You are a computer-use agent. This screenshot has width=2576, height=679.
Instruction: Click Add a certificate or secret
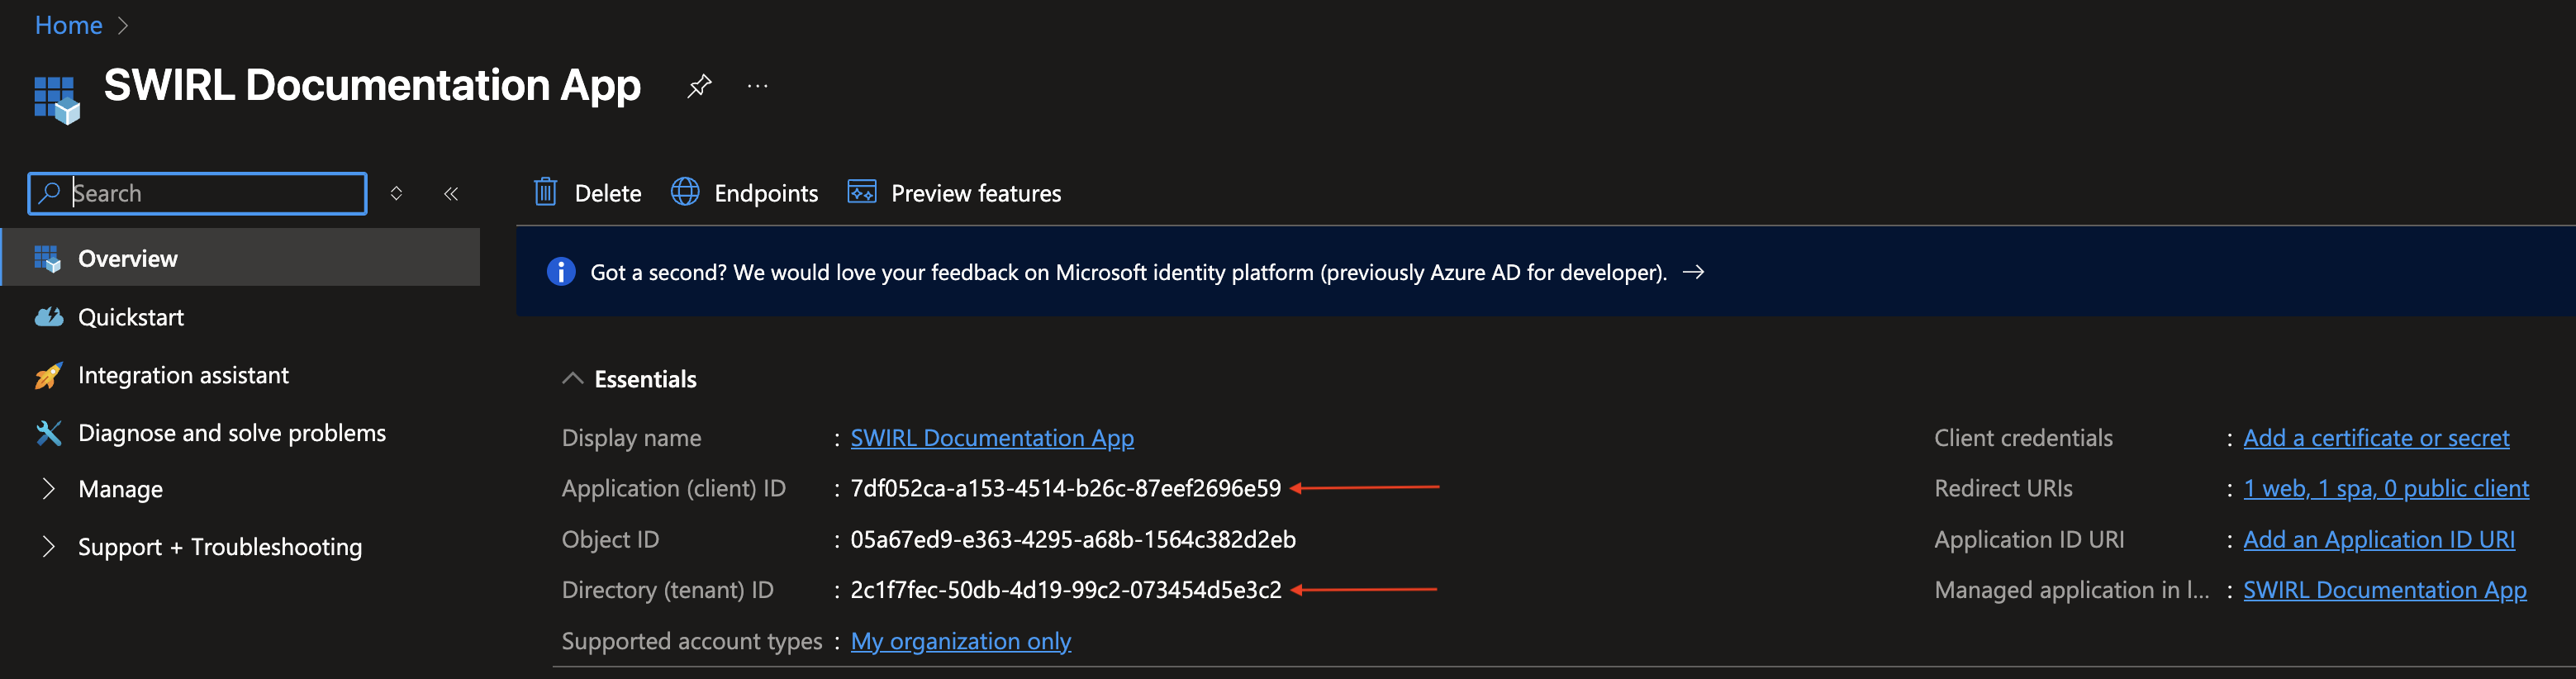2376,438
